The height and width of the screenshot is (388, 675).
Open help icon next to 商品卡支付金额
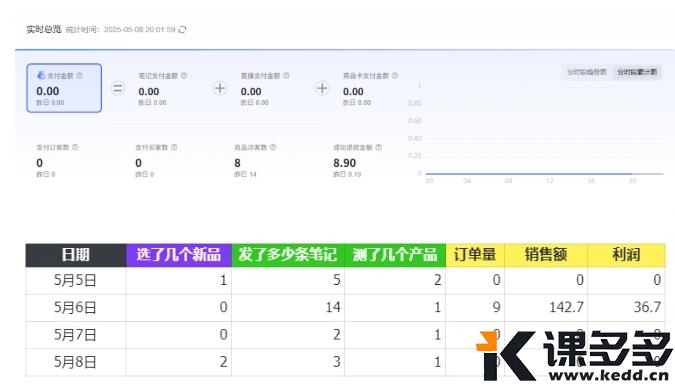click(x=395, y=75)
